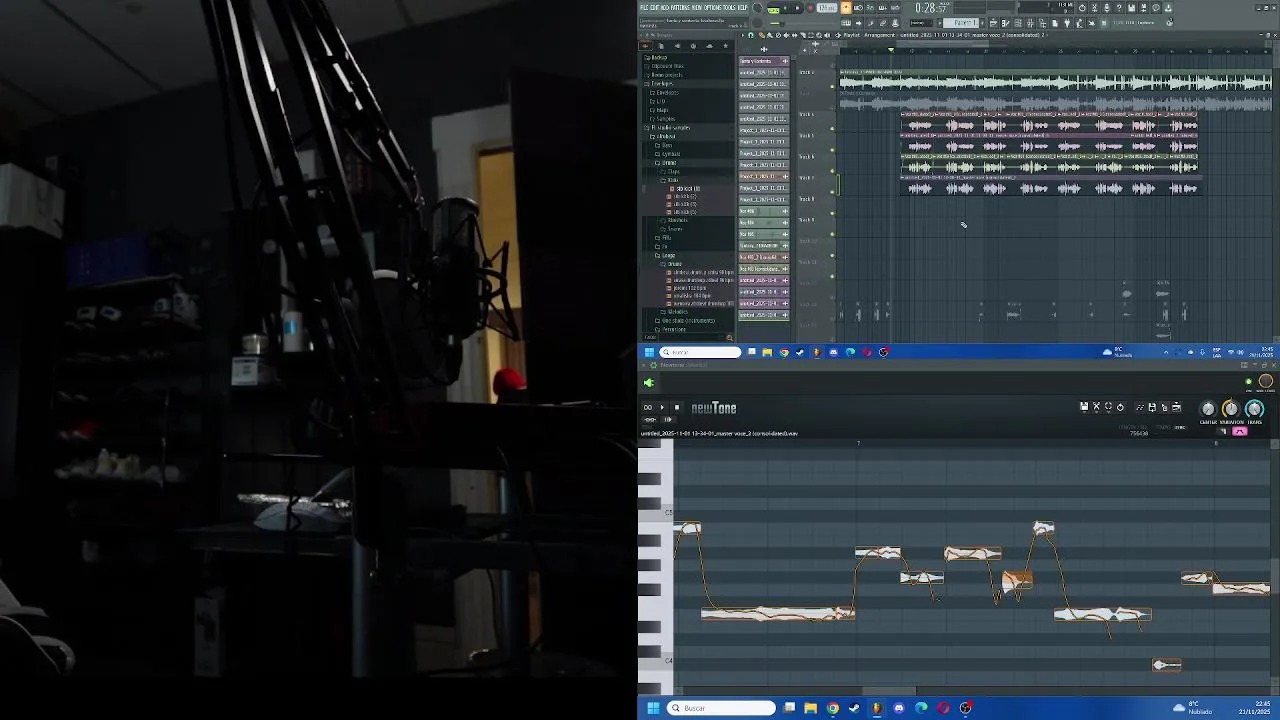Image resolution: width=1280 pixels, height=720 pixels.
Task: Open the TOOLS menu in FL Studio
Action: pos(729,8)
